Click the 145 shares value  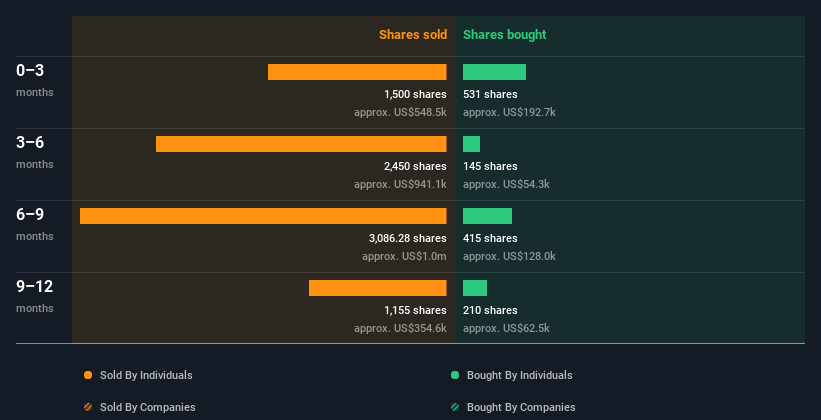490,166
